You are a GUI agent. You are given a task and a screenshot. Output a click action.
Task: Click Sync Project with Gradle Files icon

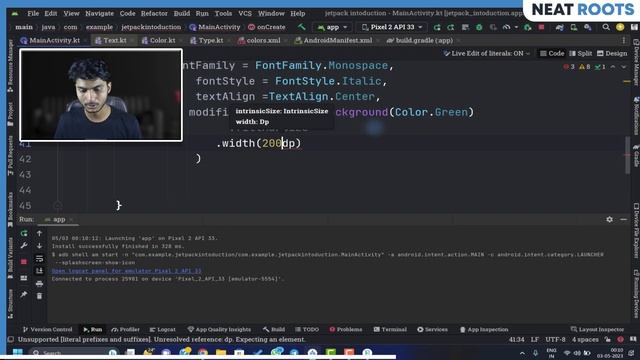pyautogui.click(x=560, y=27)
